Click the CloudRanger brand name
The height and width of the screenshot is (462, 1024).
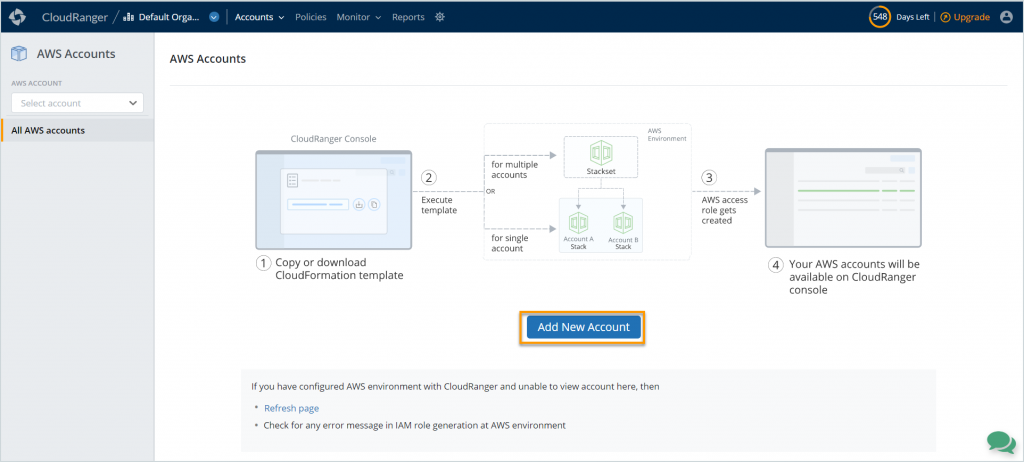coord(74,17)
